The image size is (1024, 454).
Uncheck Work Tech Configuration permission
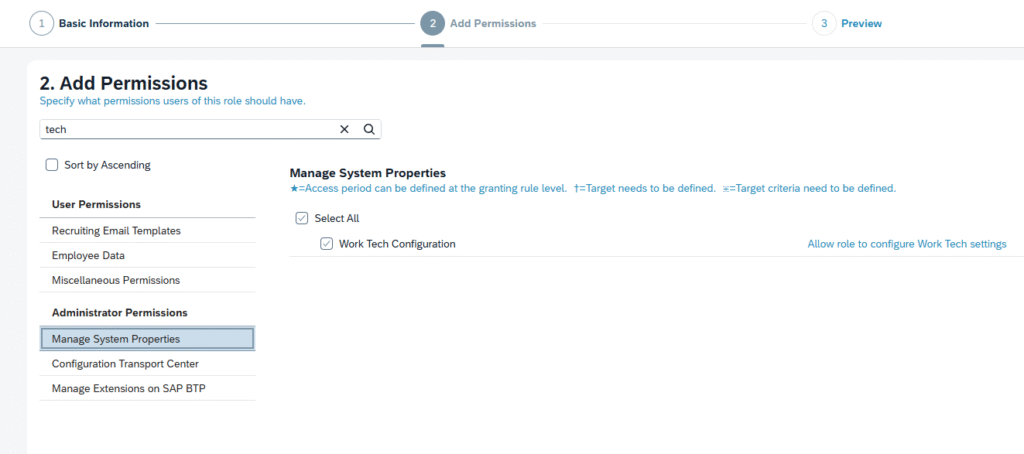(x=326, y=244)
